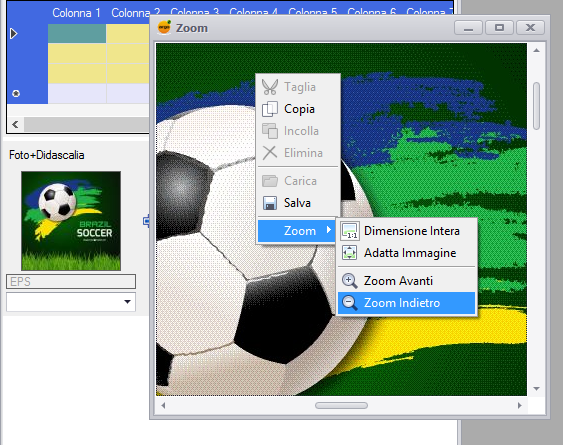Select Taglia in the context menu
This screenshot has height=445, width=563.
(x=298, y=87)
